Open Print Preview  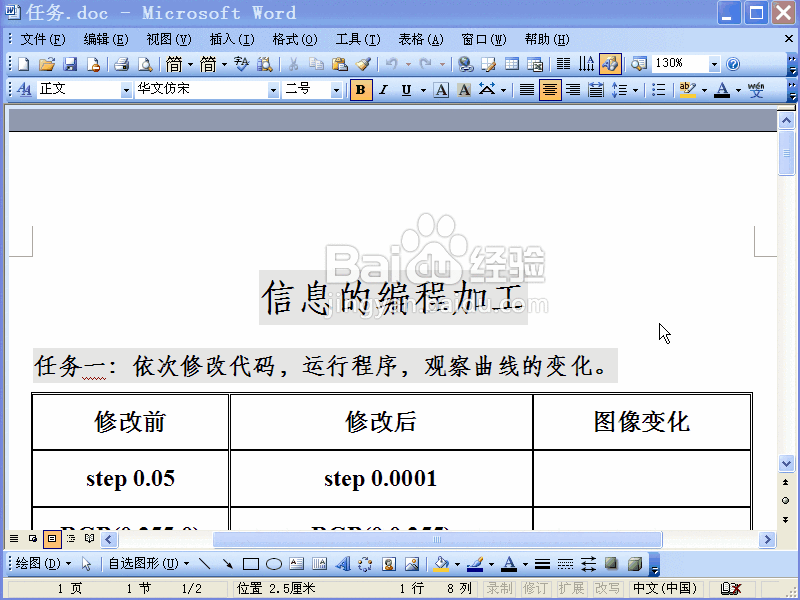pos(145,62)
